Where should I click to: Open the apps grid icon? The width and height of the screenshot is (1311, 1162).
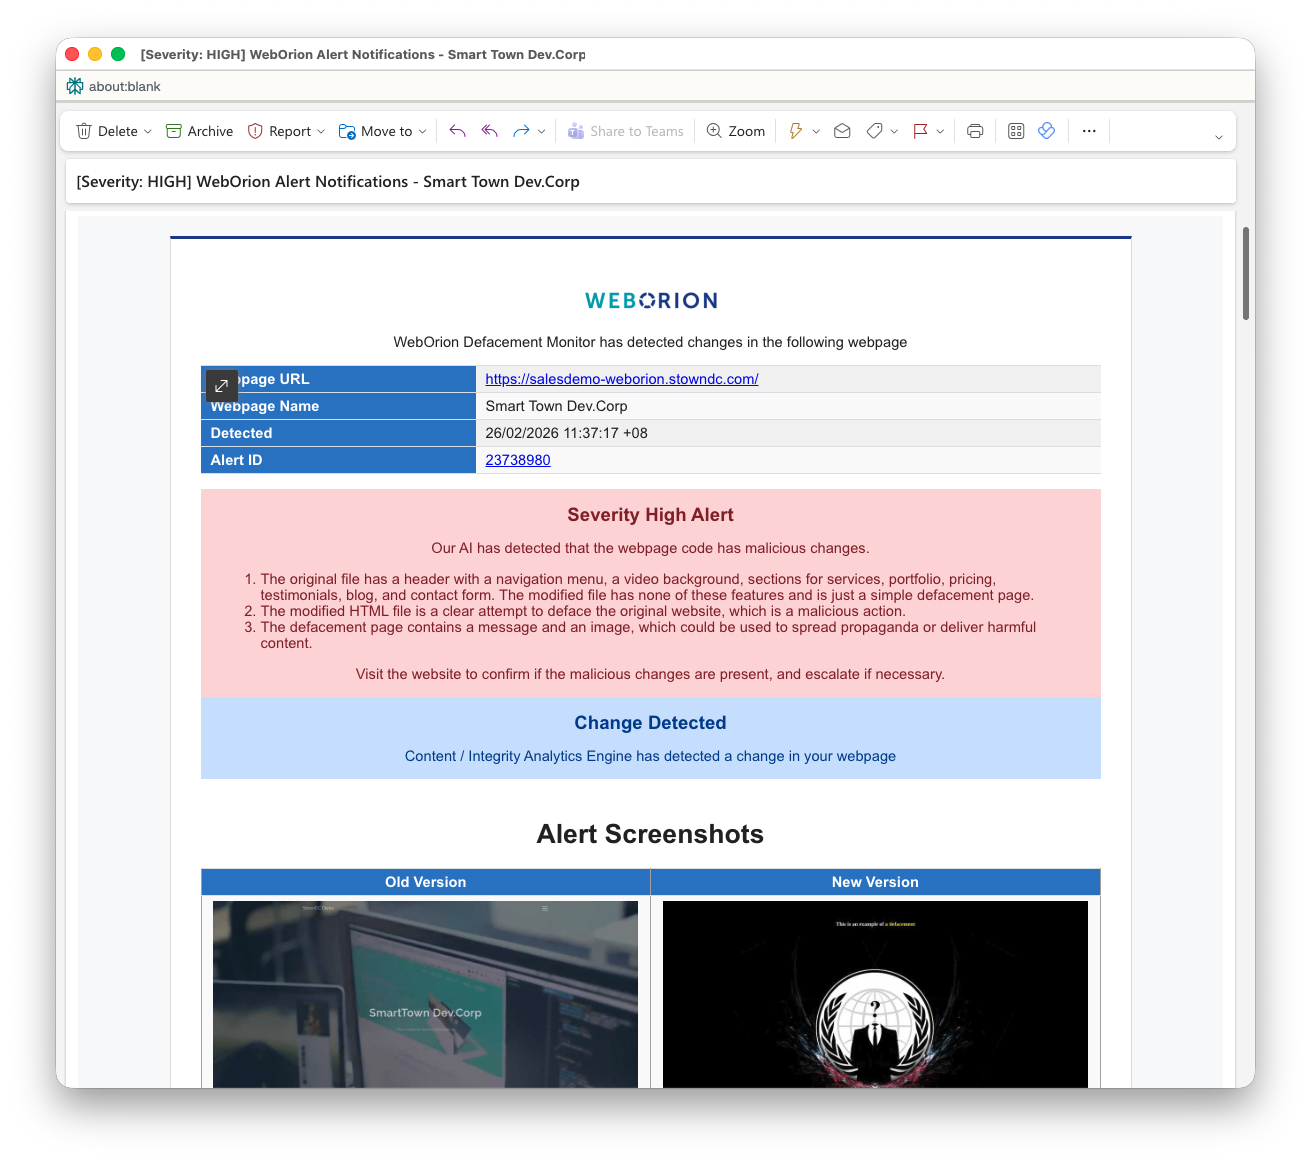1015,130
